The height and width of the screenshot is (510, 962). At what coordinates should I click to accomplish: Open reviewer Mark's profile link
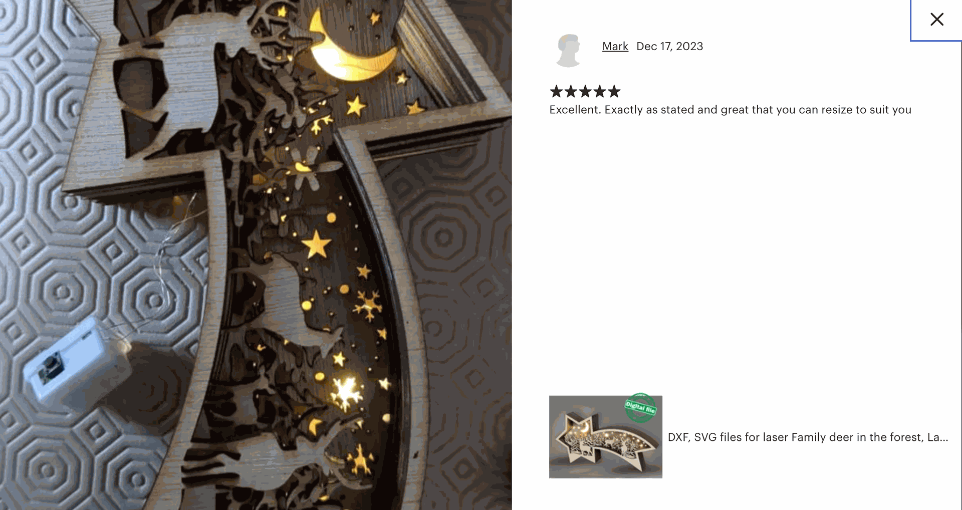(x=615, y=46)
